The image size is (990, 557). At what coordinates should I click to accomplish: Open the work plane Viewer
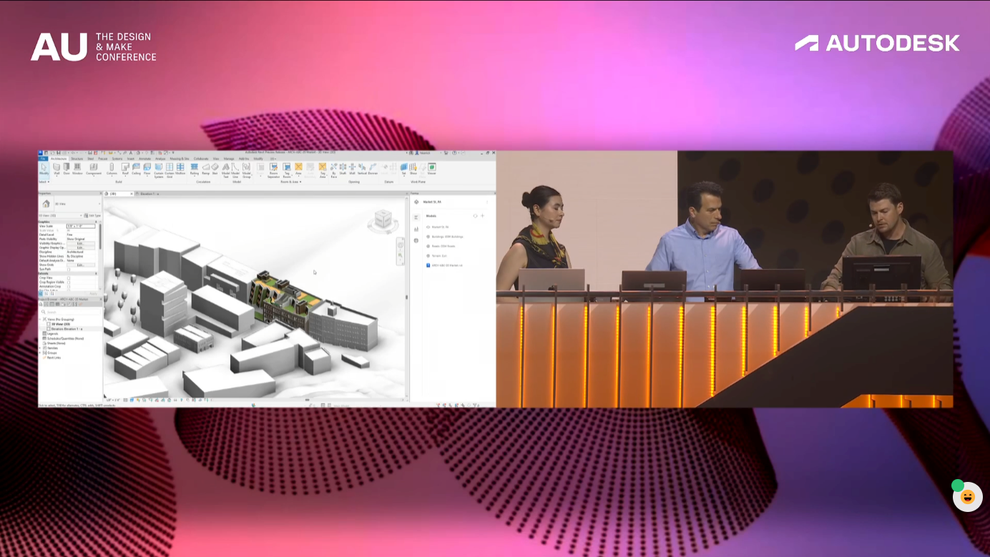click(x=432, y=169)
